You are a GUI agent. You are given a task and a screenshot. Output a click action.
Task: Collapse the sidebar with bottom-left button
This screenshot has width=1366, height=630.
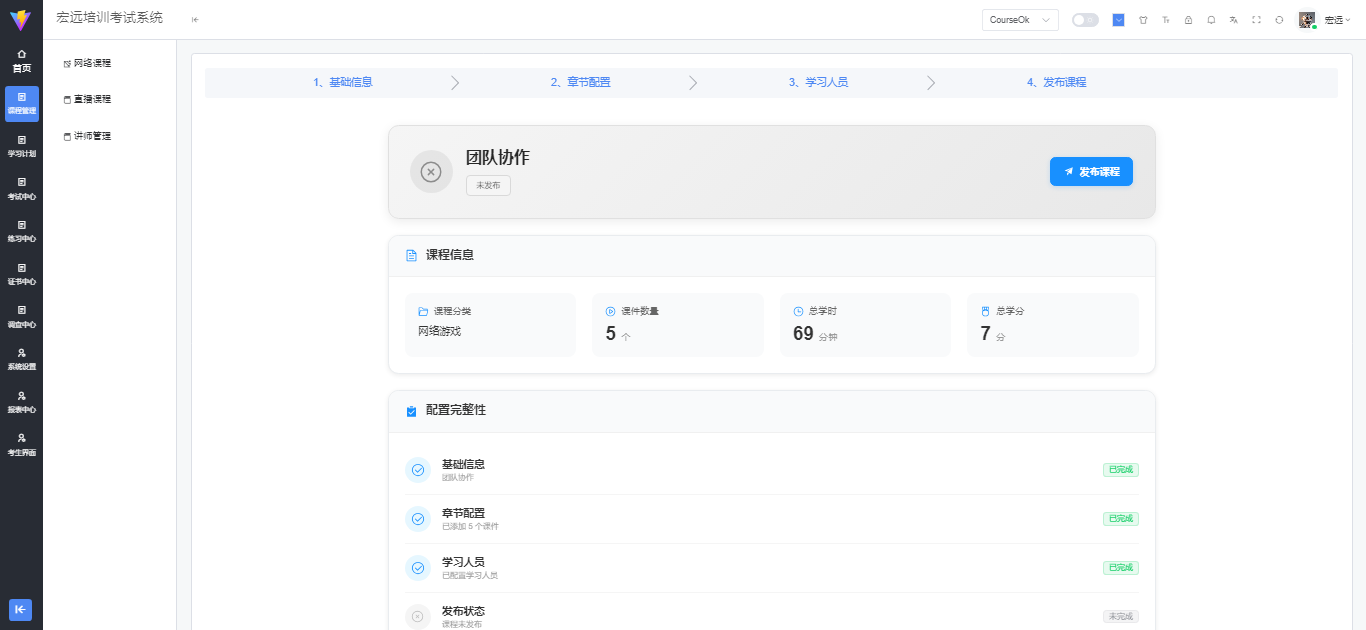pyautogui.click(x=21, y=610)
